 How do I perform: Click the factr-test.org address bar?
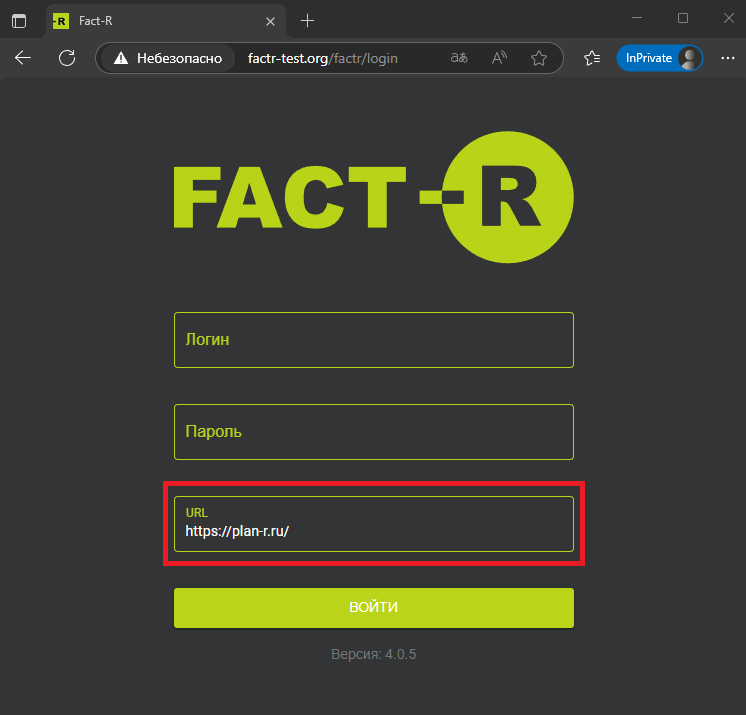(x=330, y=58)
